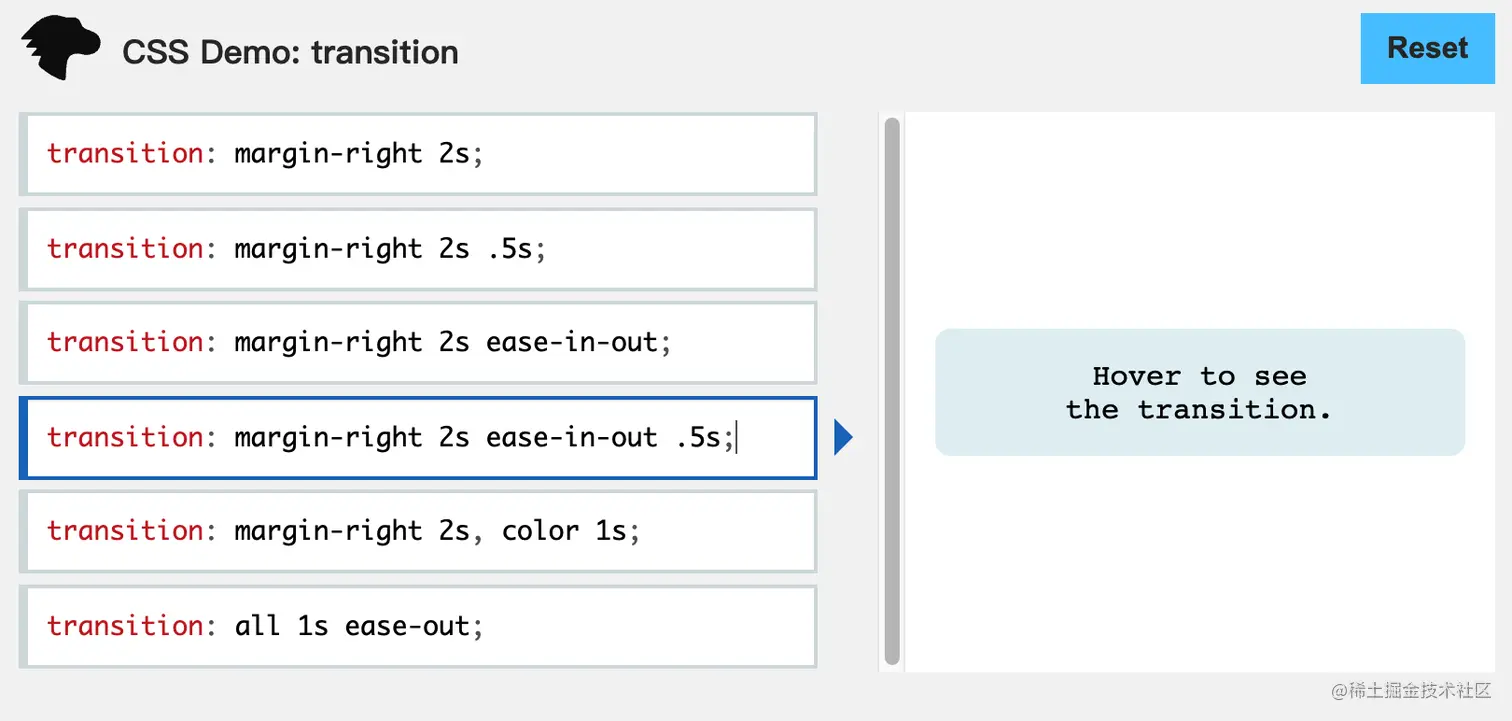
Task: Place cursor after ".5s;" in the selected example
Action: coord(736,437)
